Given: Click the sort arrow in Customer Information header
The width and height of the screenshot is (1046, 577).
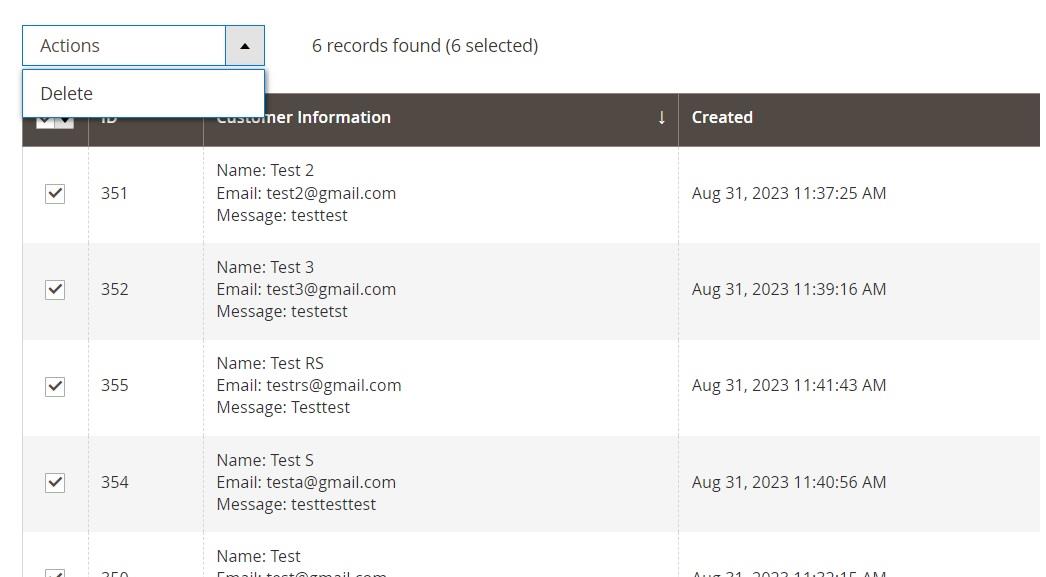Looking at the screenshot, I should [x=661, y=118].
